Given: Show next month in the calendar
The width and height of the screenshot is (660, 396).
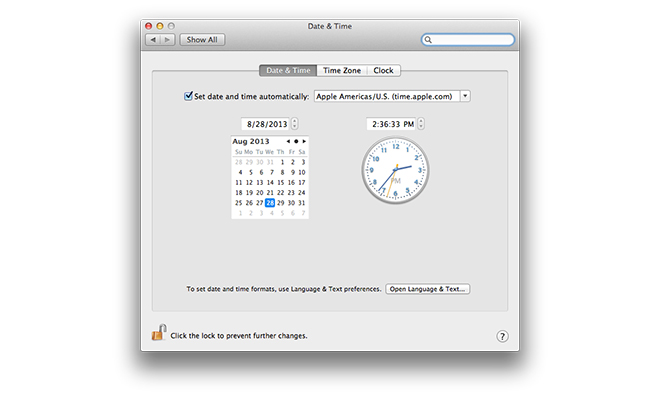Looking at the screenshot, I should point(304,141).
